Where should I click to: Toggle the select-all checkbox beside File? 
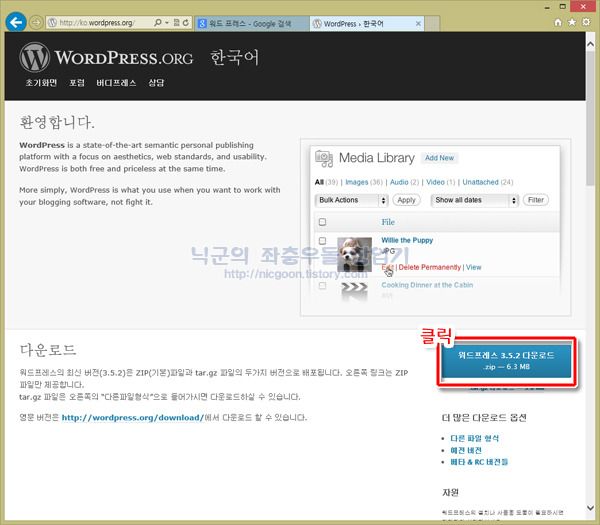(323, 222)
